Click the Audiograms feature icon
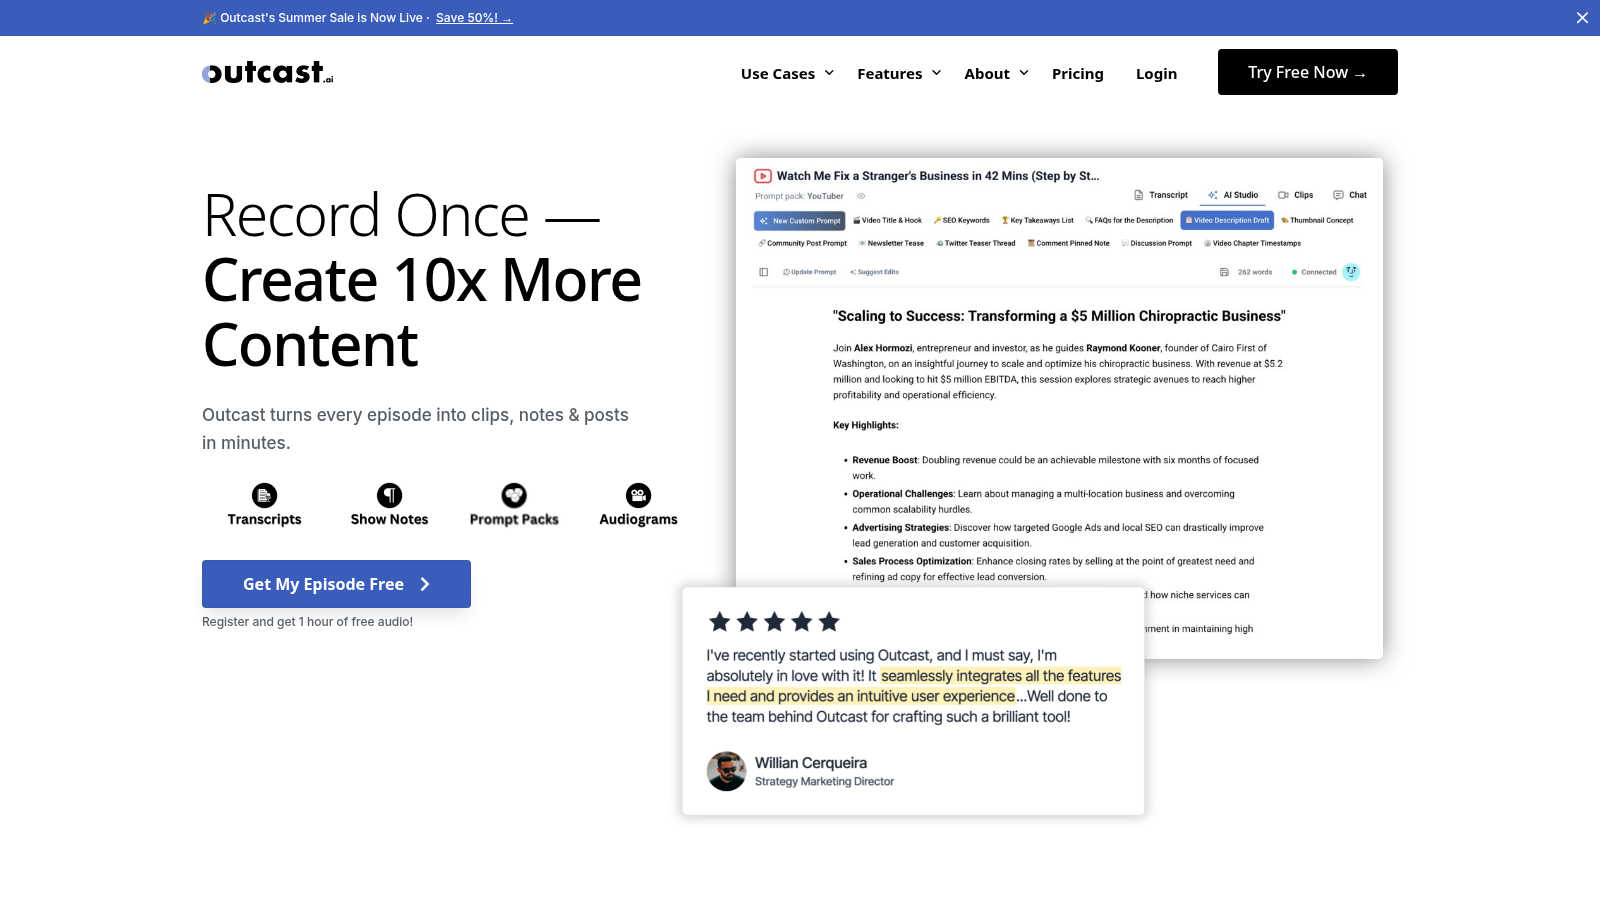The width and height of the screenshot is (1600, 900). click(638, 495)
